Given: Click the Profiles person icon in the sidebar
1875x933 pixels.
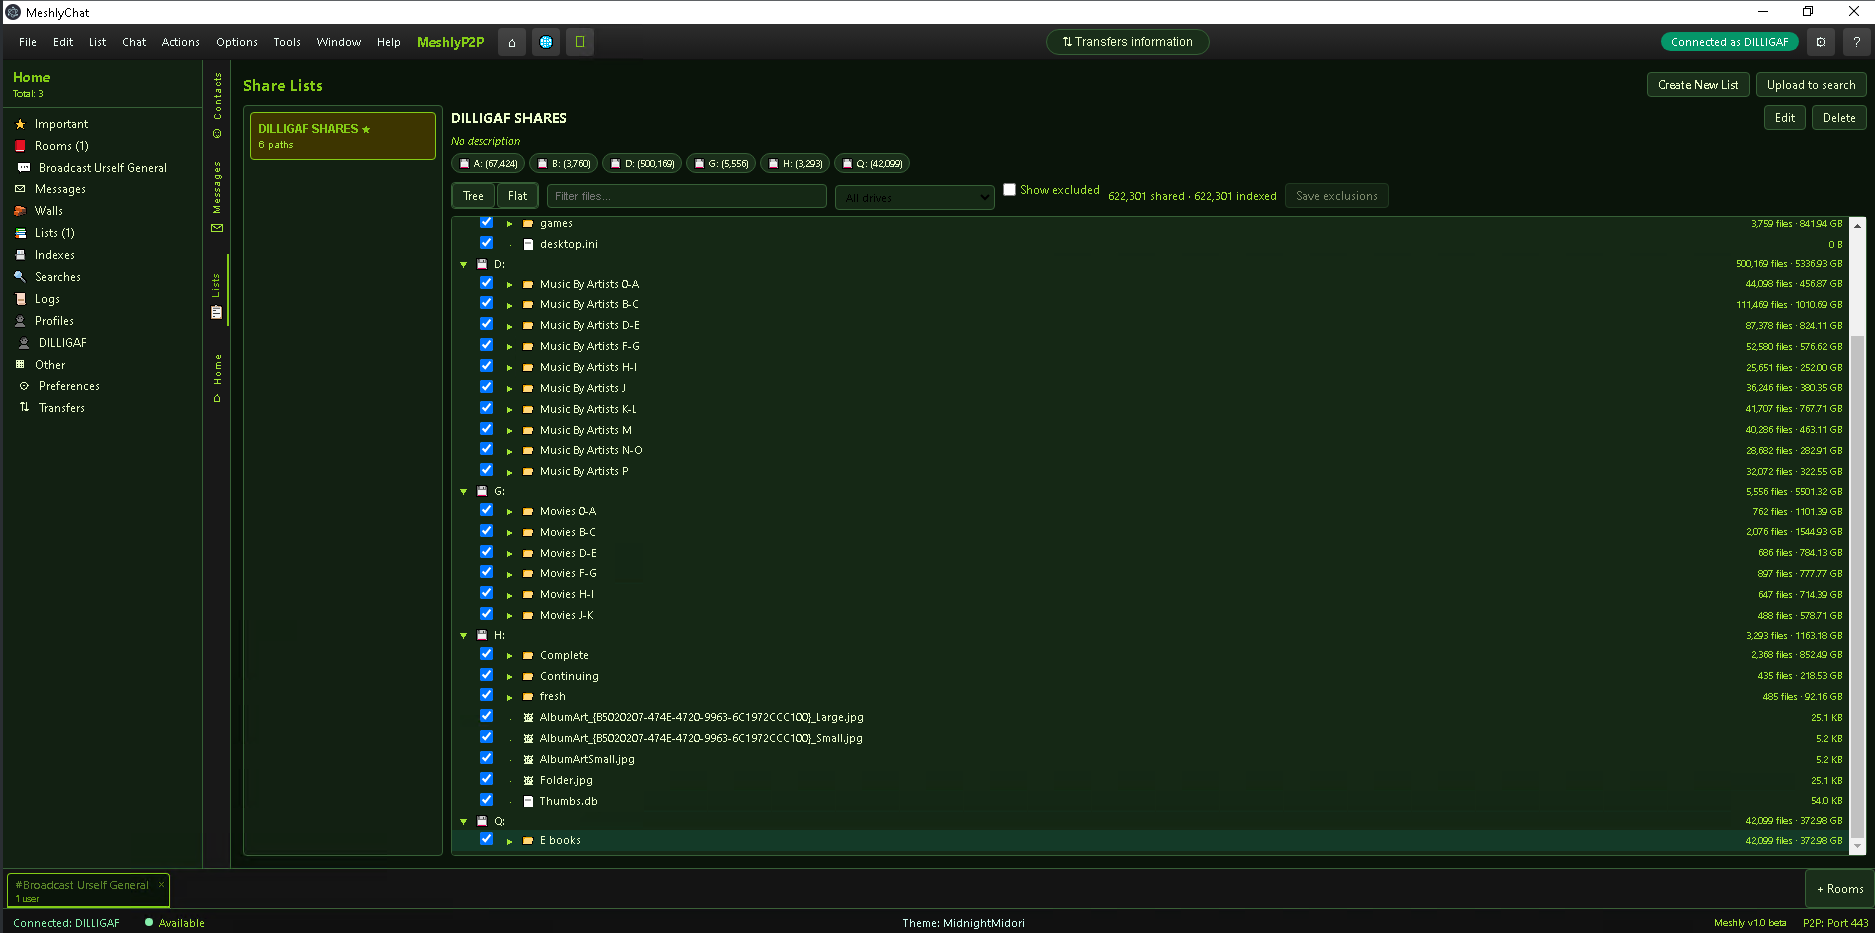Looking at the screenshot, I should 20,321.
